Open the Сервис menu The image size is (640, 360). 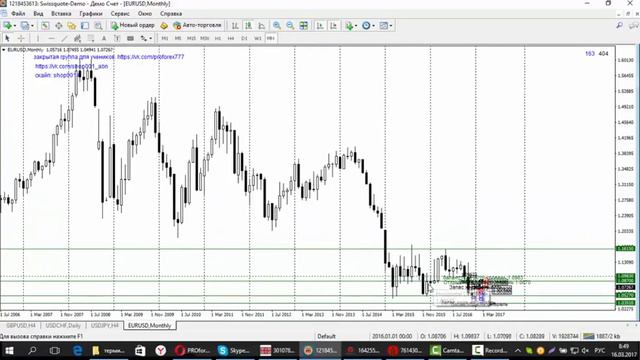(x=120, y=13)
